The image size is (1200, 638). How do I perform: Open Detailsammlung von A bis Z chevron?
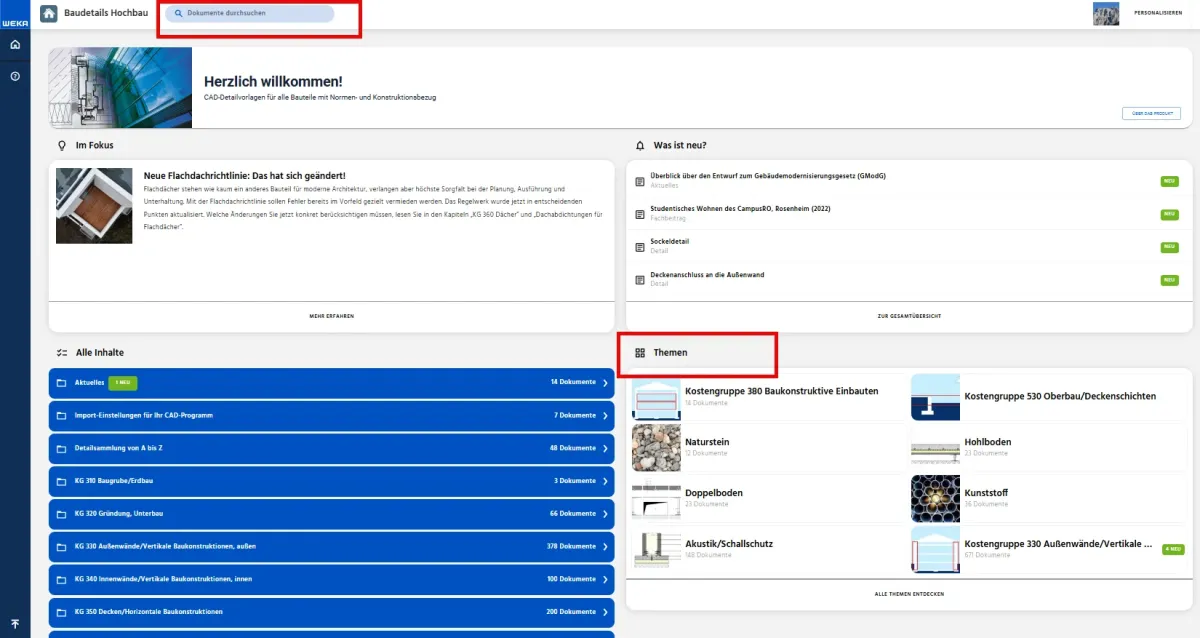point(605,448)
